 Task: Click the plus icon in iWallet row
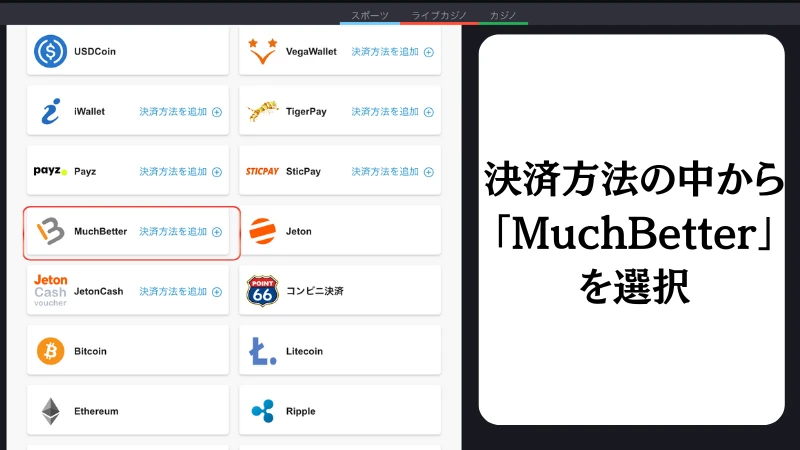coord(217,112)
